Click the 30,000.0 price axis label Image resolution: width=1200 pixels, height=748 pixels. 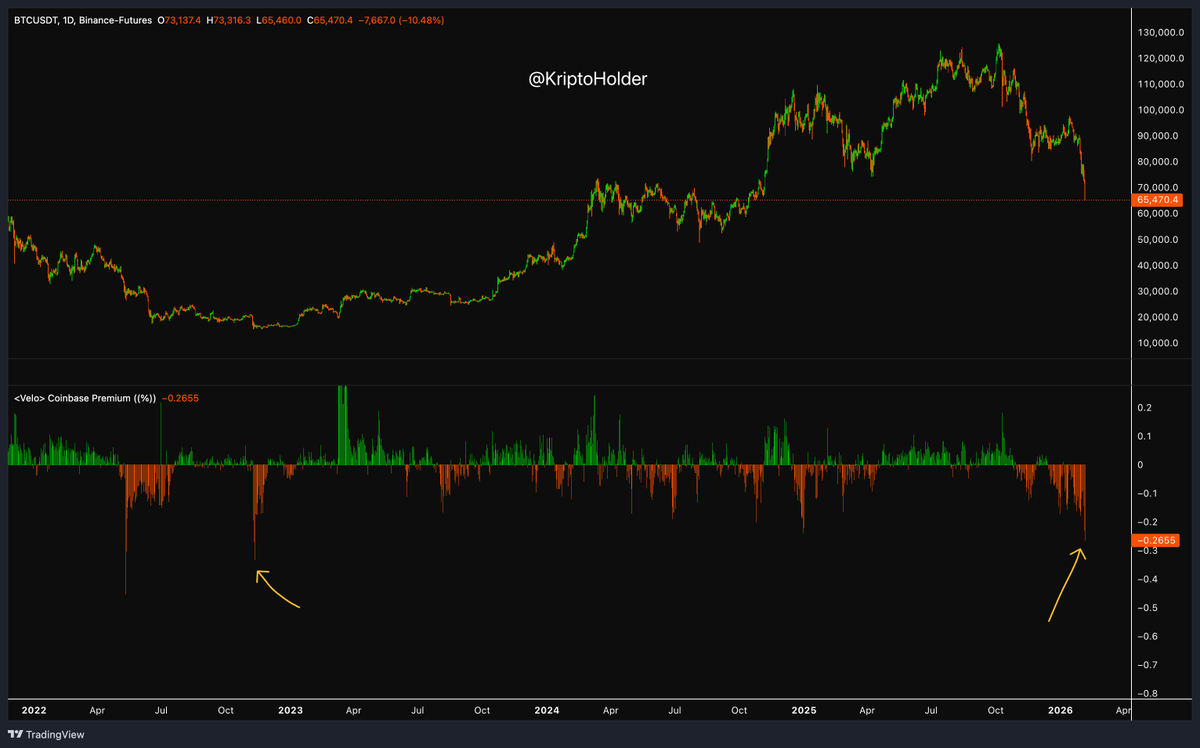click(x=1159, y=292)
